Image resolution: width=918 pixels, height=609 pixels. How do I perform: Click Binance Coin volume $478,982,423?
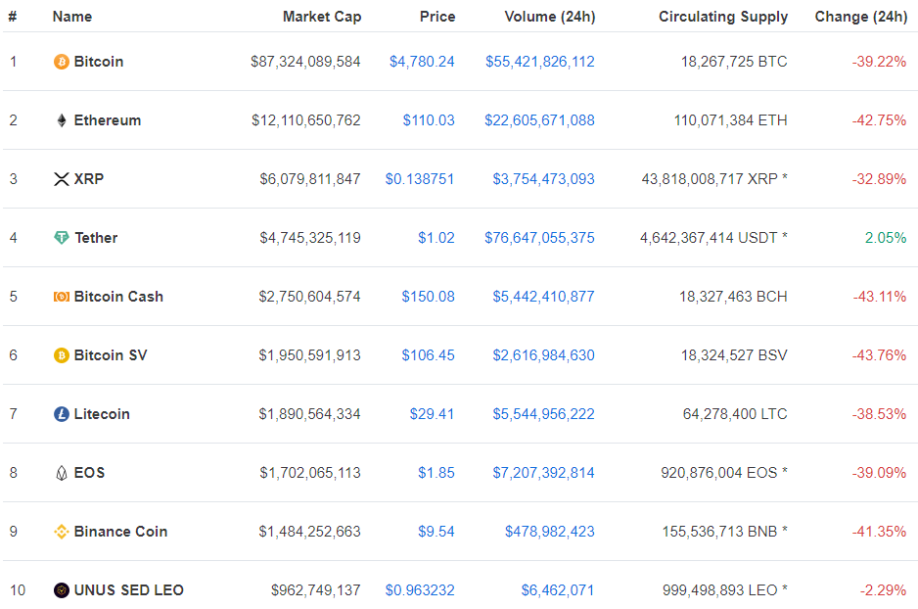point(550,531)
